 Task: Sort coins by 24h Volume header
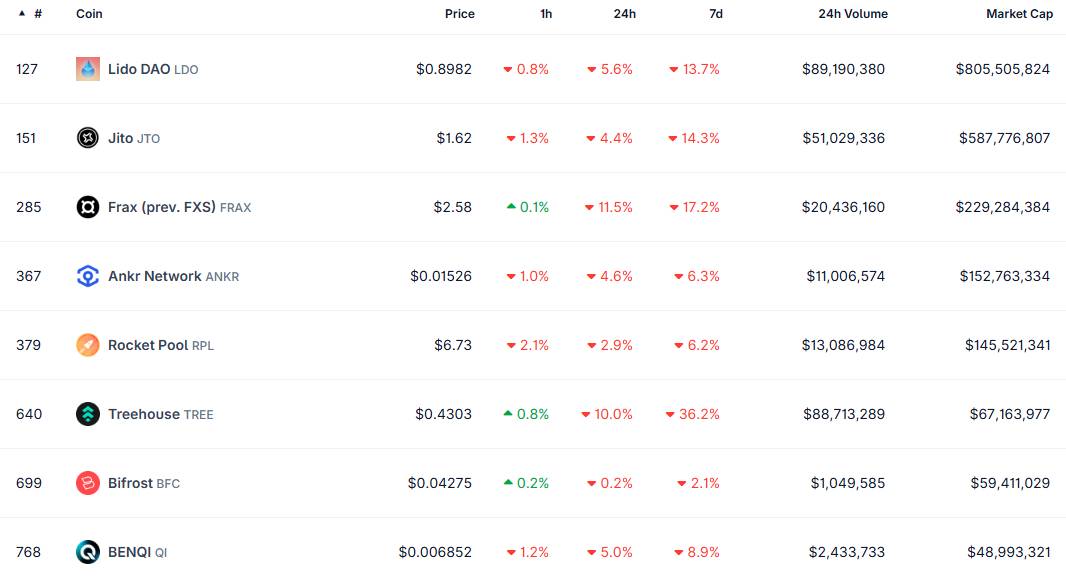coord(852,14)
